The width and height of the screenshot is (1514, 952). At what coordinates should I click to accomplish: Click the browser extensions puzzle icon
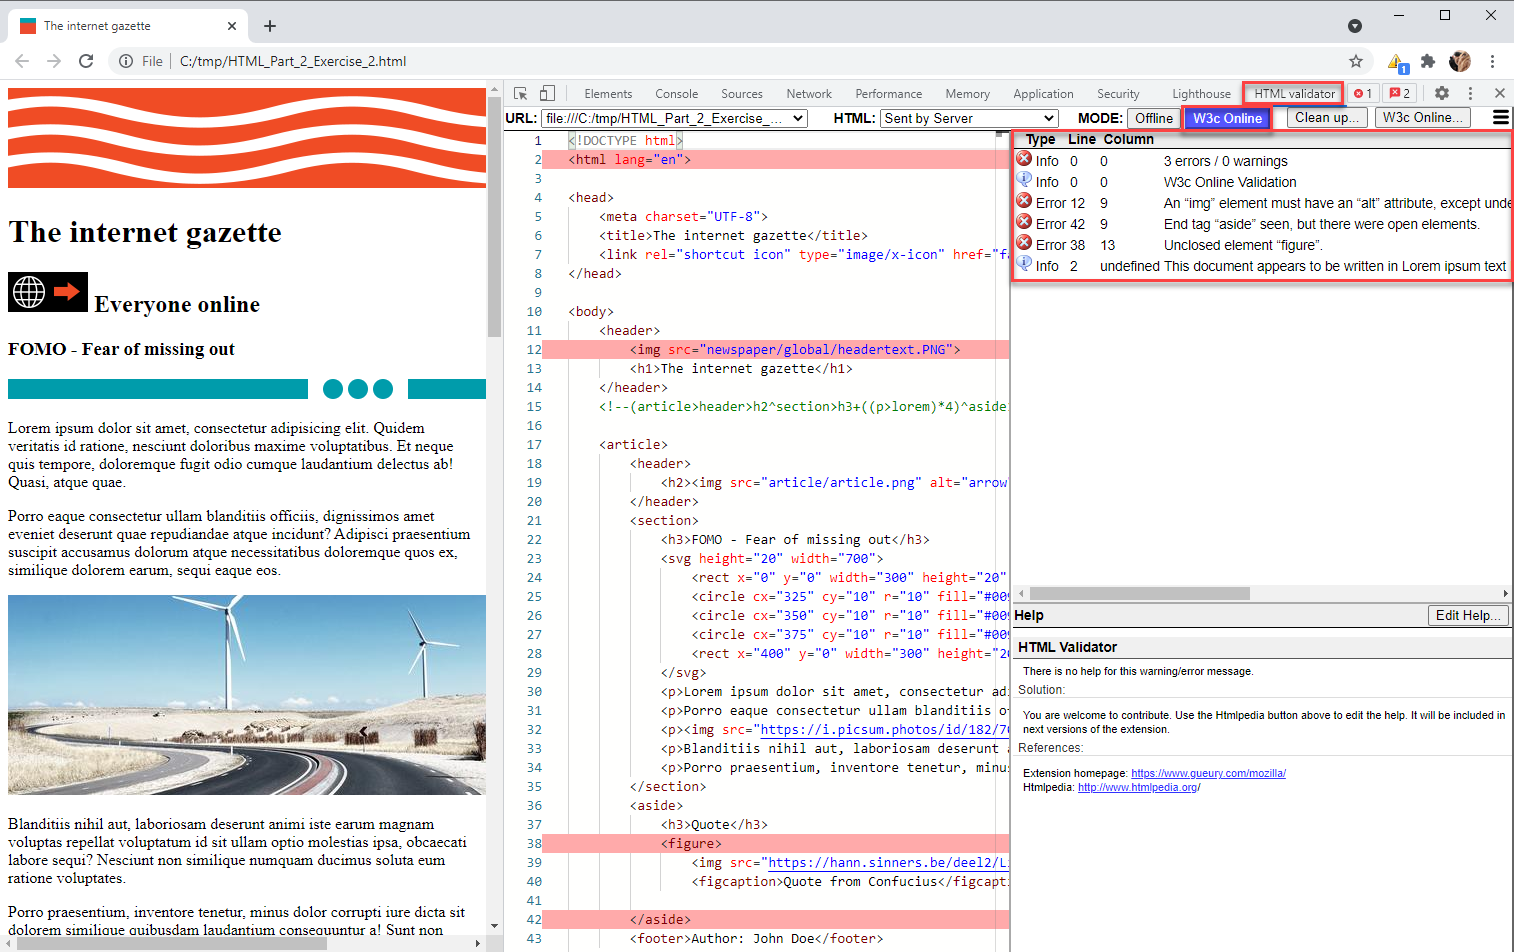[1428, 61]
